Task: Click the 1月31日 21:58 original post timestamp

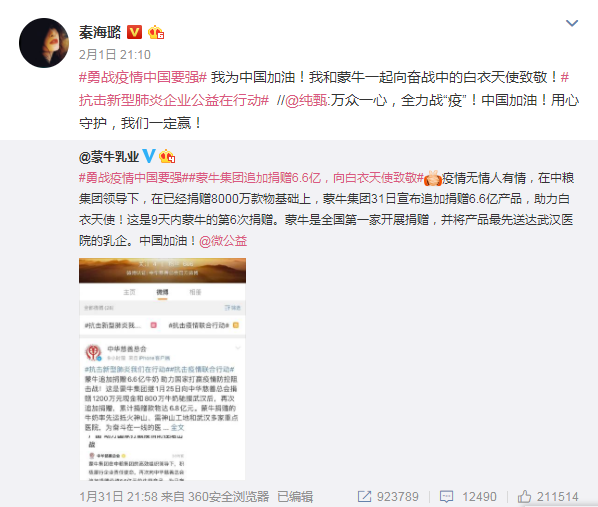Action: [x=119, y=497]
